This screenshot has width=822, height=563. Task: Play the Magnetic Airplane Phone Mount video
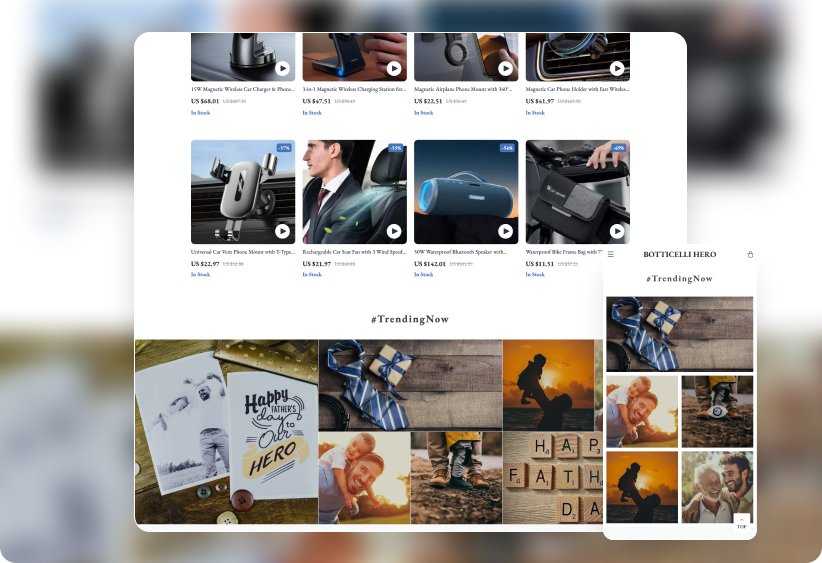pos(506,69)
